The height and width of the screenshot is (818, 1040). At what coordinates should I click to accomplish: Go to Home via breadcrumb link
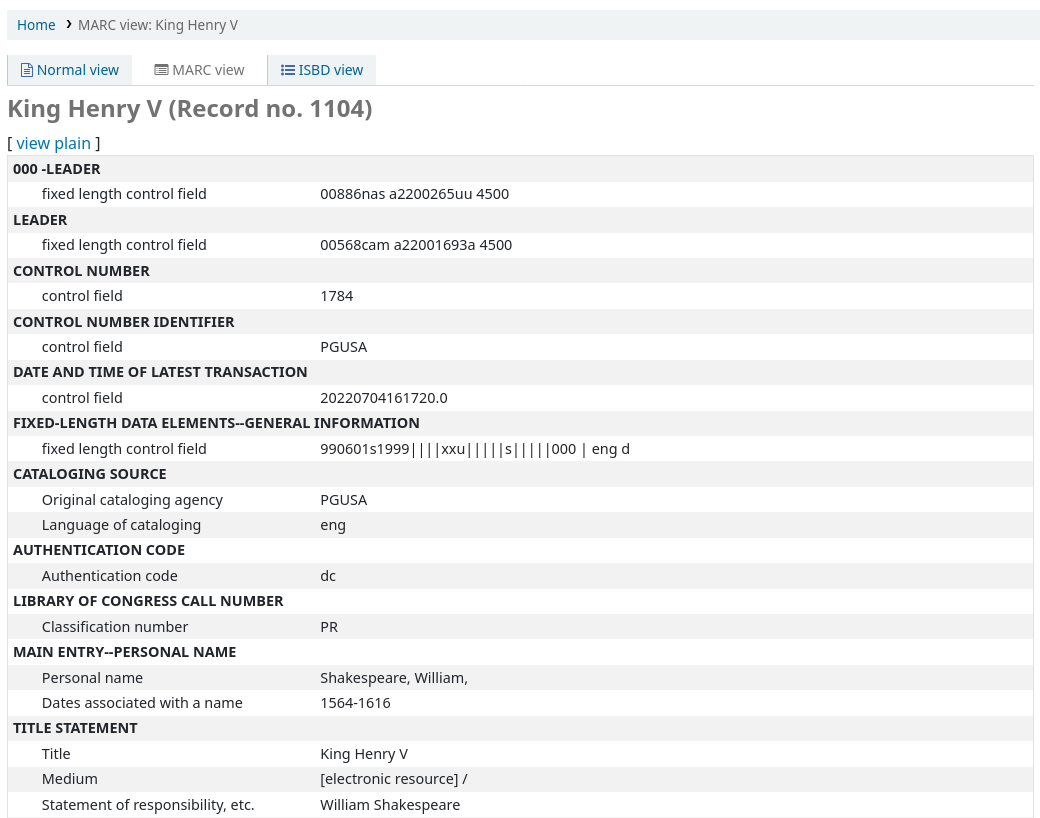pos(36,25)
